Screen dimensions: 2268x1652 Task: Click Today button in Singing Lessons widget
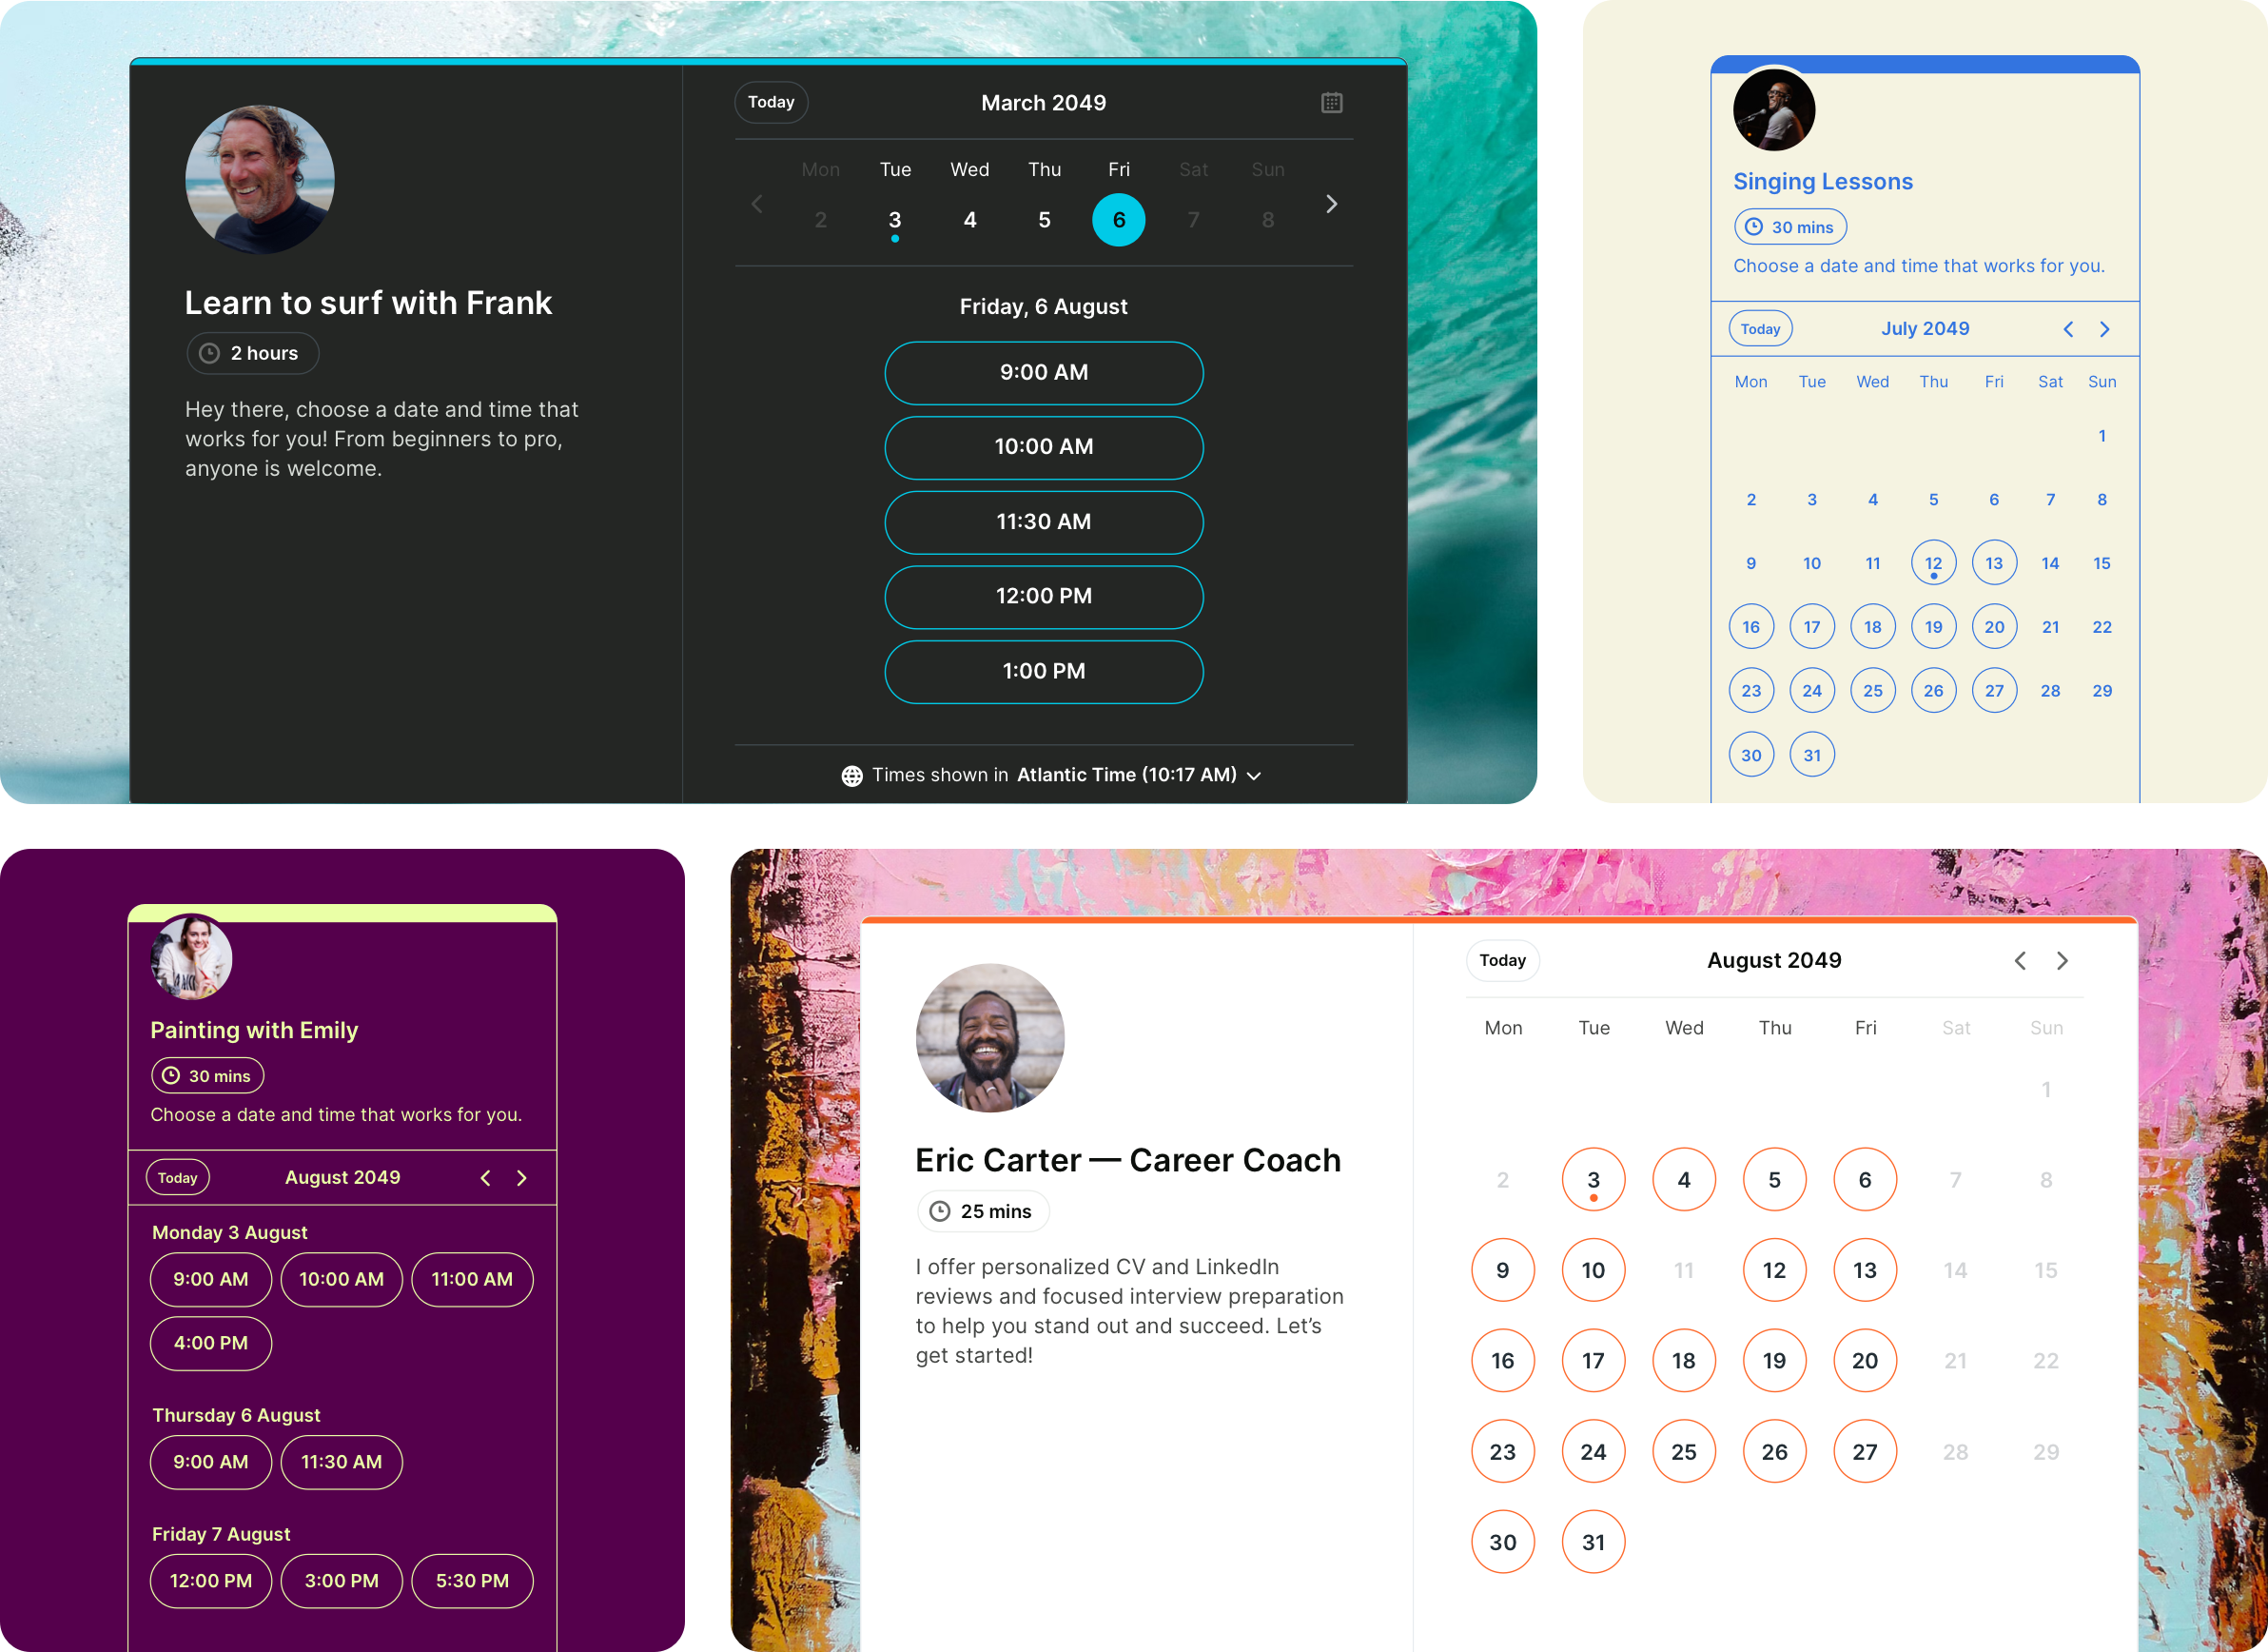(x=1761, y=327)
